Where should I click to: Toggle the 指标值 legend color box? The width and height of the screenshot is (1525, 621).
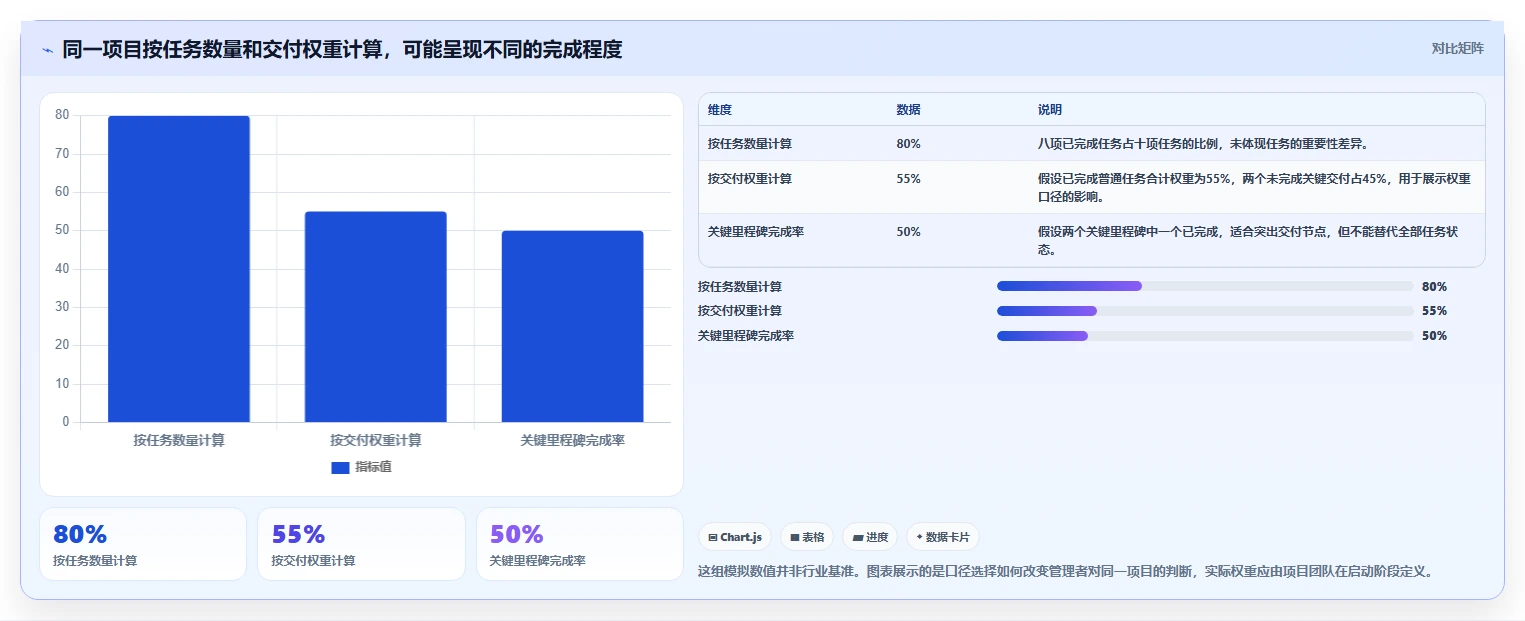[340, 467]
